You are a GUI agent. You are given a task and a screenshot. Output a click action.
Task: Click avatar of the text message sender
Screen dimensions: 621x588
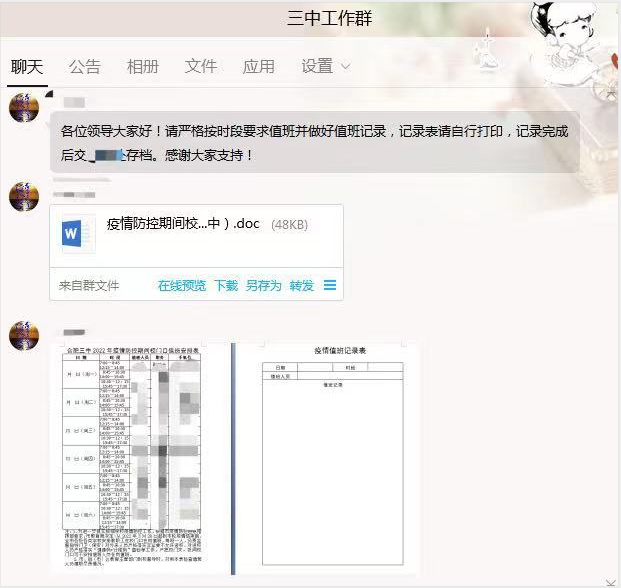pyautogui.click(x=24, y=105)
